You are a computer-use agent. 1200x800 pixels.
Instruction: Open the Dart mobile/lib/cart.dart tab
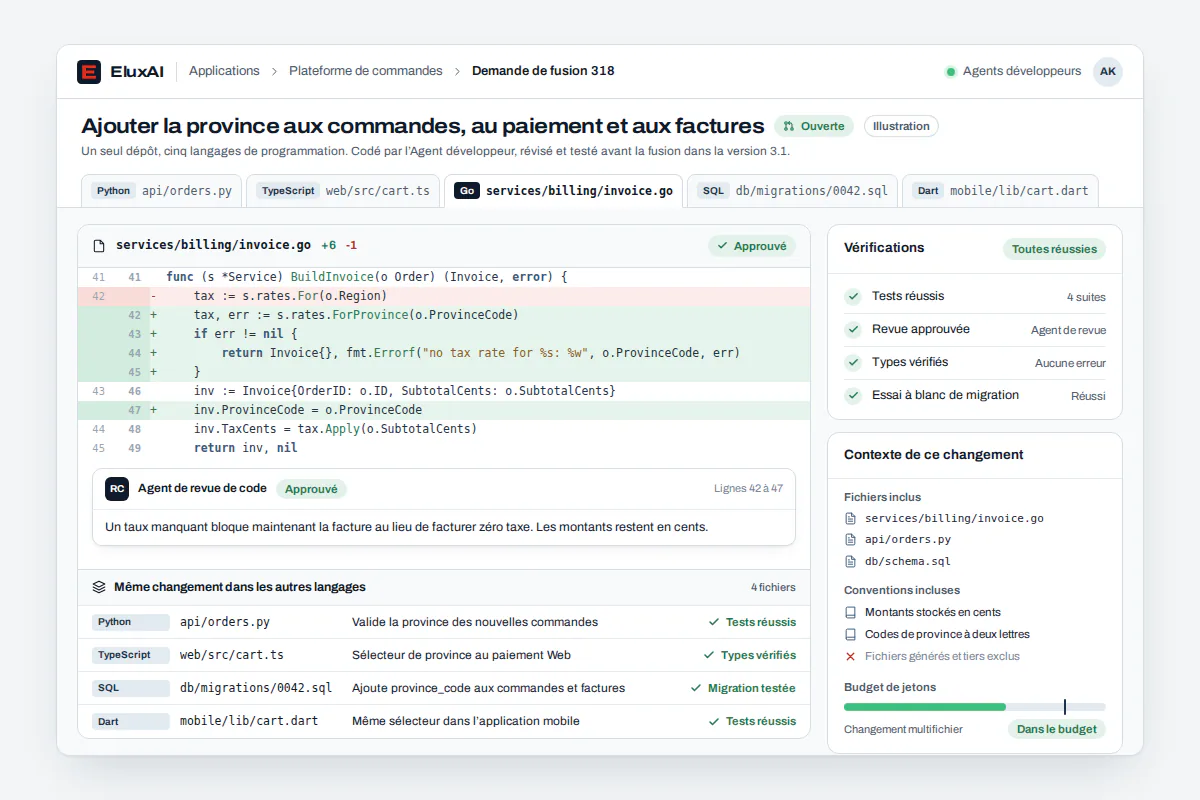[x=1001, y=191]
